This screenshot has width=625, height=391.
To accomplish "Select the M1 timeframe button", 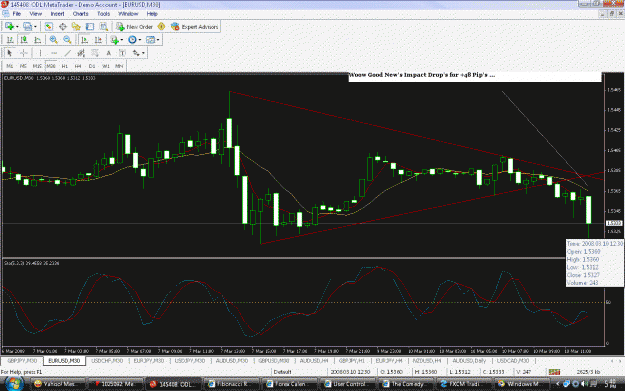I will click(10, 66).
